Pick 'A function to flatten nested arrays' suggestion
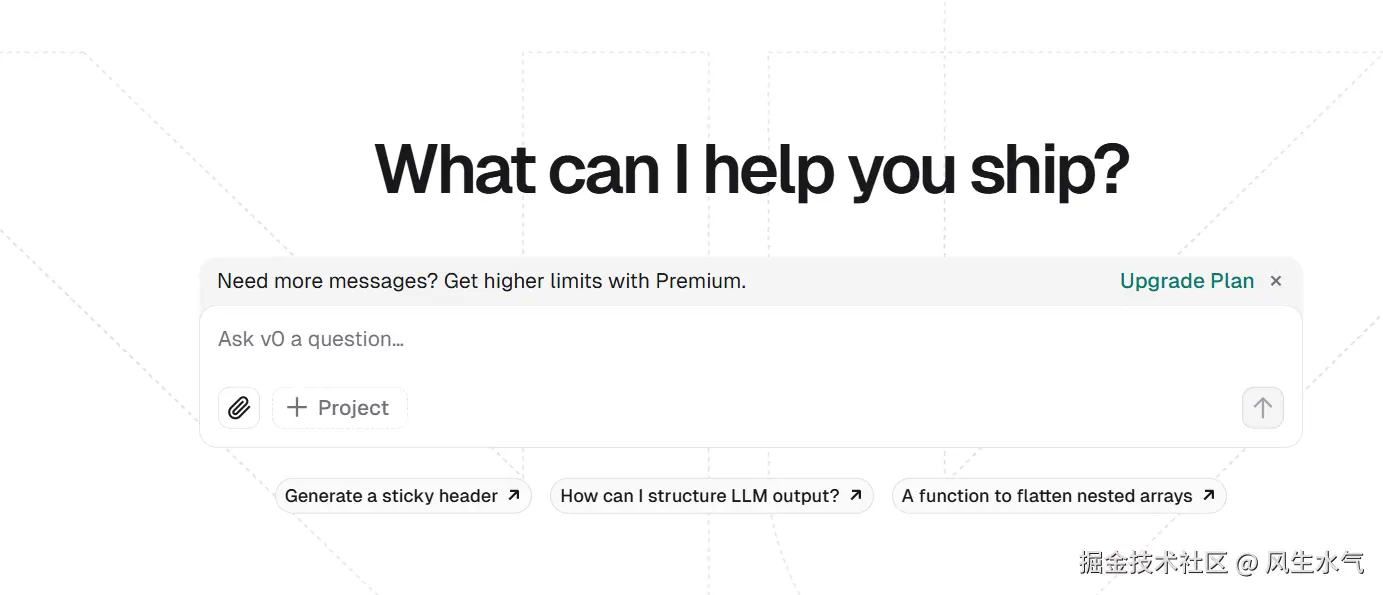The height and width of the screenshot is (595, 1383). point(1046,496)
